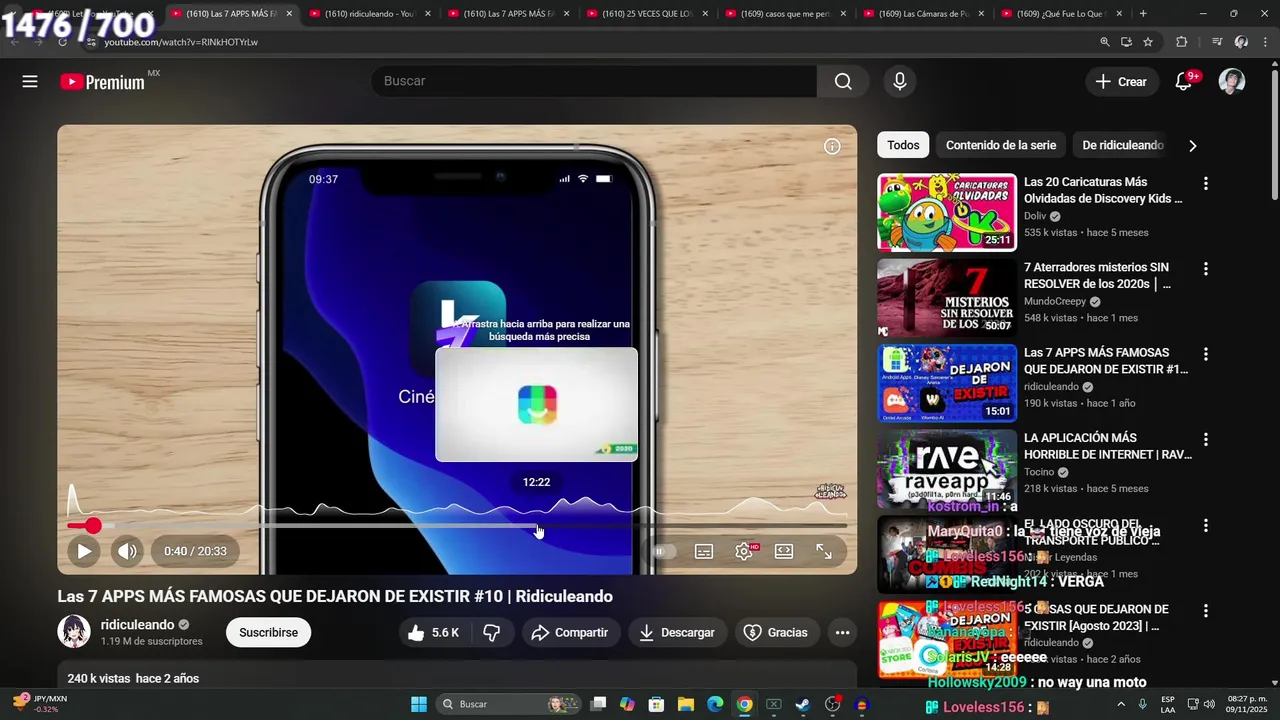Switch to theater mode
1280x720 pixels.
(x=784, y=551)
